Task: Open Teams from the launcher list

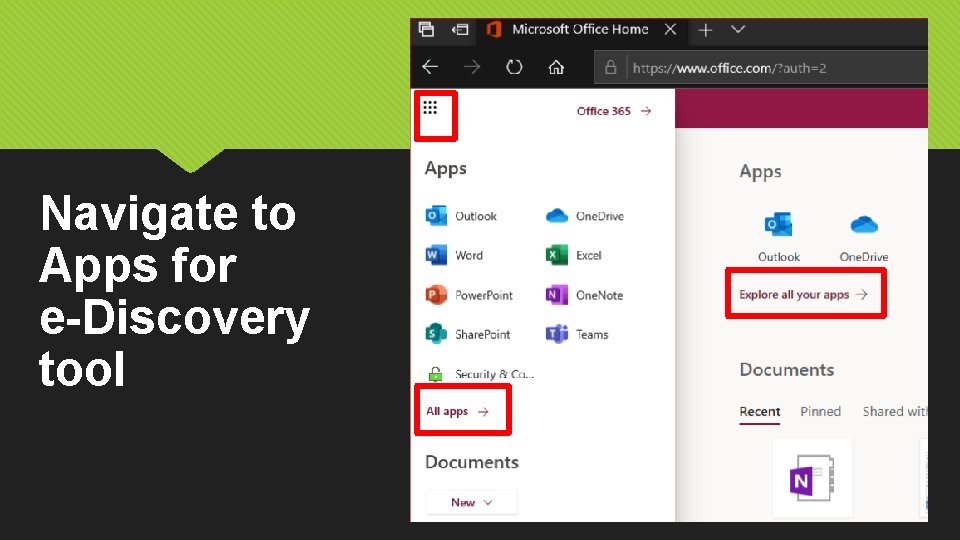Action: (577, 334)
